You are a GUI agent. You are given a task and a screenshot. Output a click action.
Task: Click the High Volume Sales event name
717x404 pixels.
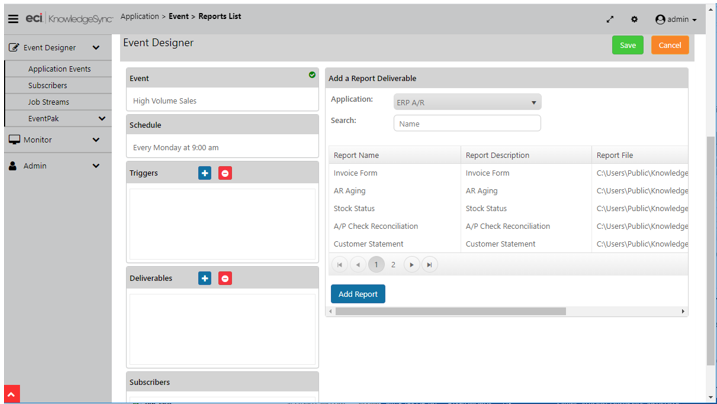click(x=165, y=101)
